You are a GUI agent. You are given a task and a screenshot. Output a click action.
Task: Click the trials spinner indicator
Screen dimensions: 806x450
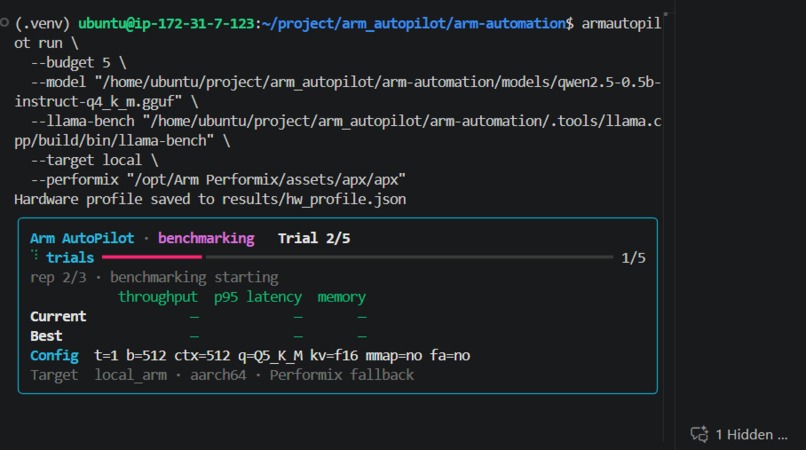point(34,255)
